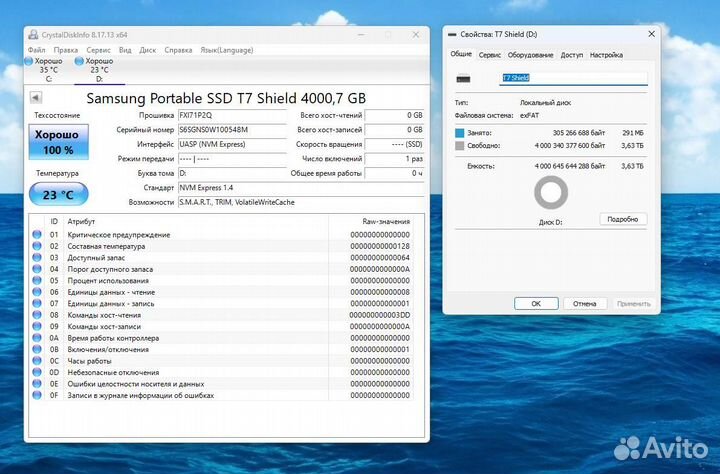Click the Атрибут column header

point(81,221)
